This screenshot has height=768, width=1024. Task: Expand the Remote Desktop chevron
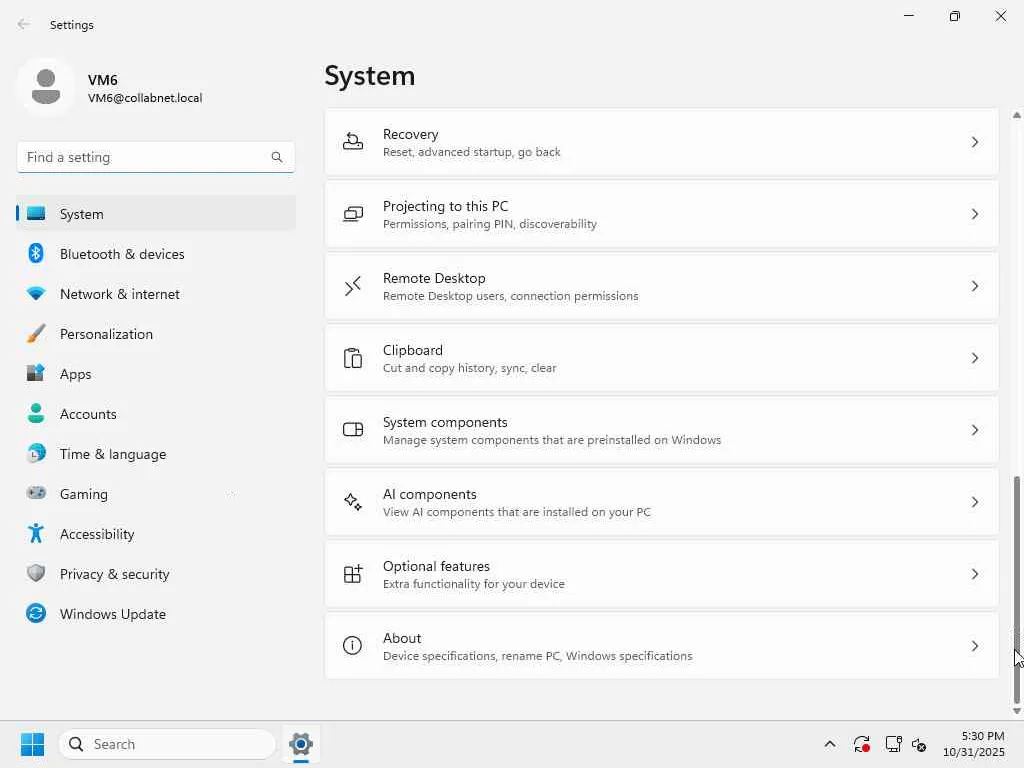974,286
